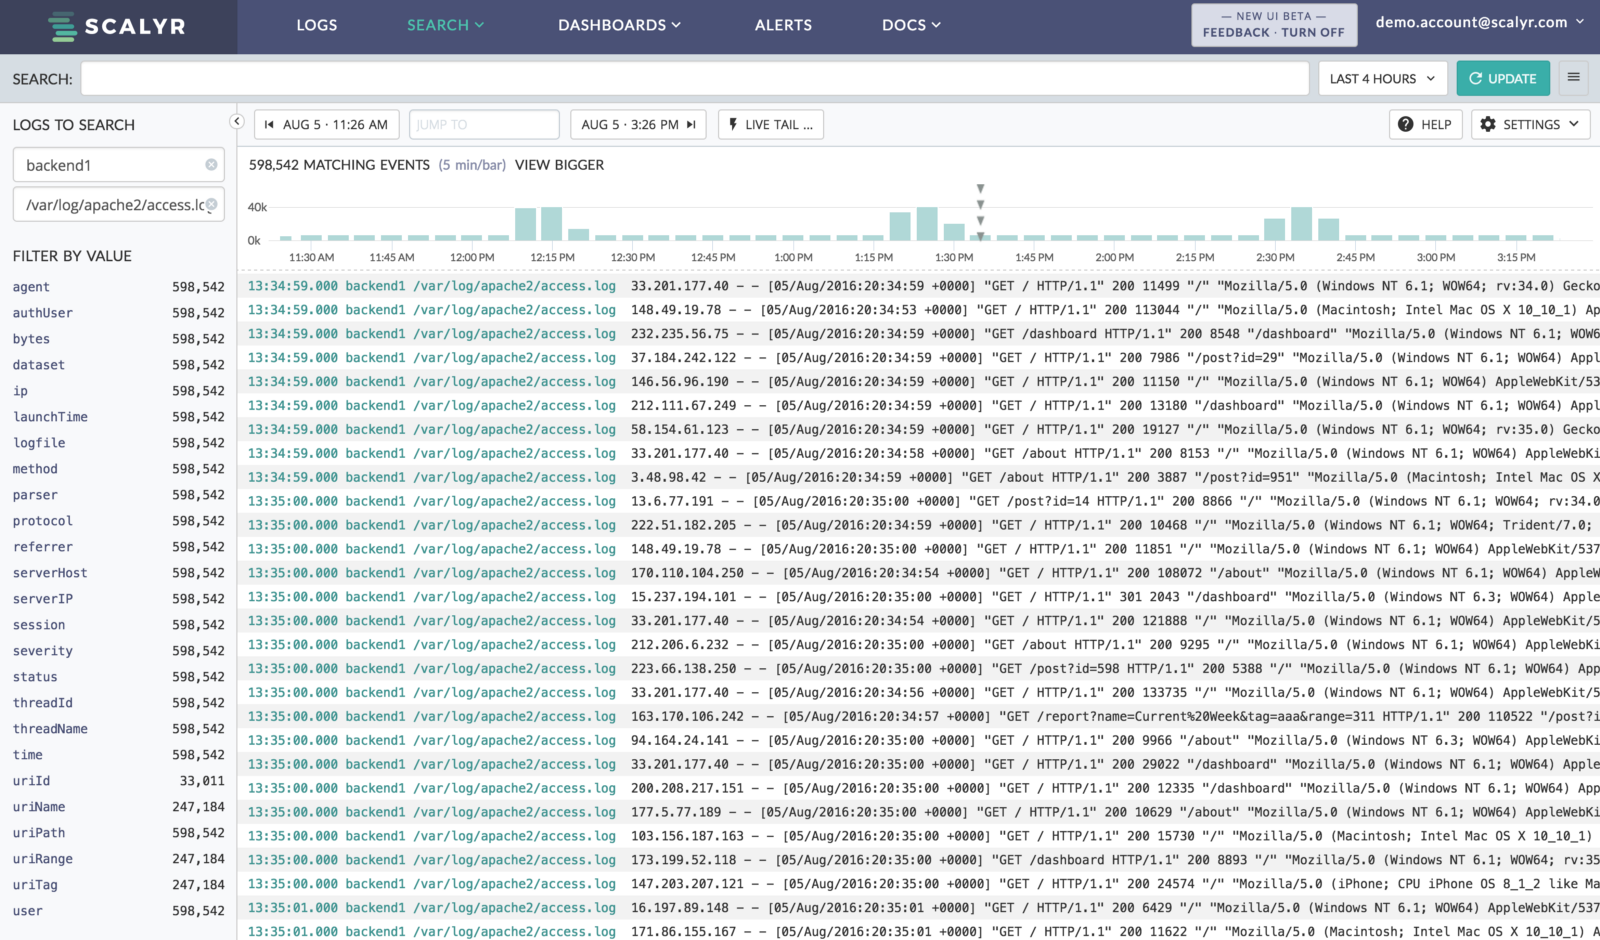Open the demo account menu
1600x940 pixels.
[x=1478, y=22]
